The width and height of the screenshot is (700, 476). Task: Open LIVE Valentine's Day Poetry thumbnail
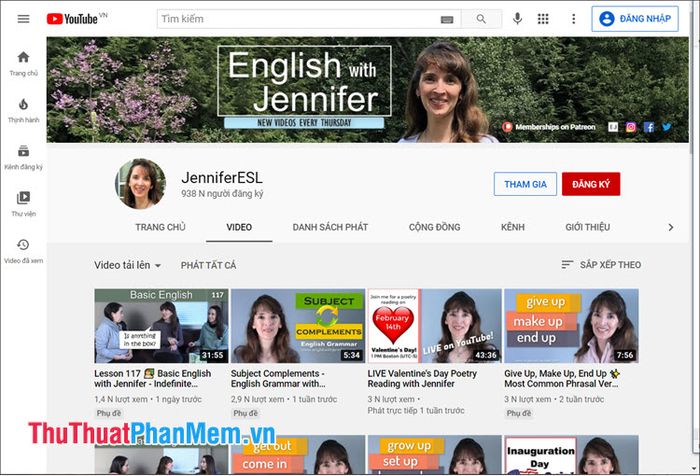pyautogui.click(x=434, y=326)
